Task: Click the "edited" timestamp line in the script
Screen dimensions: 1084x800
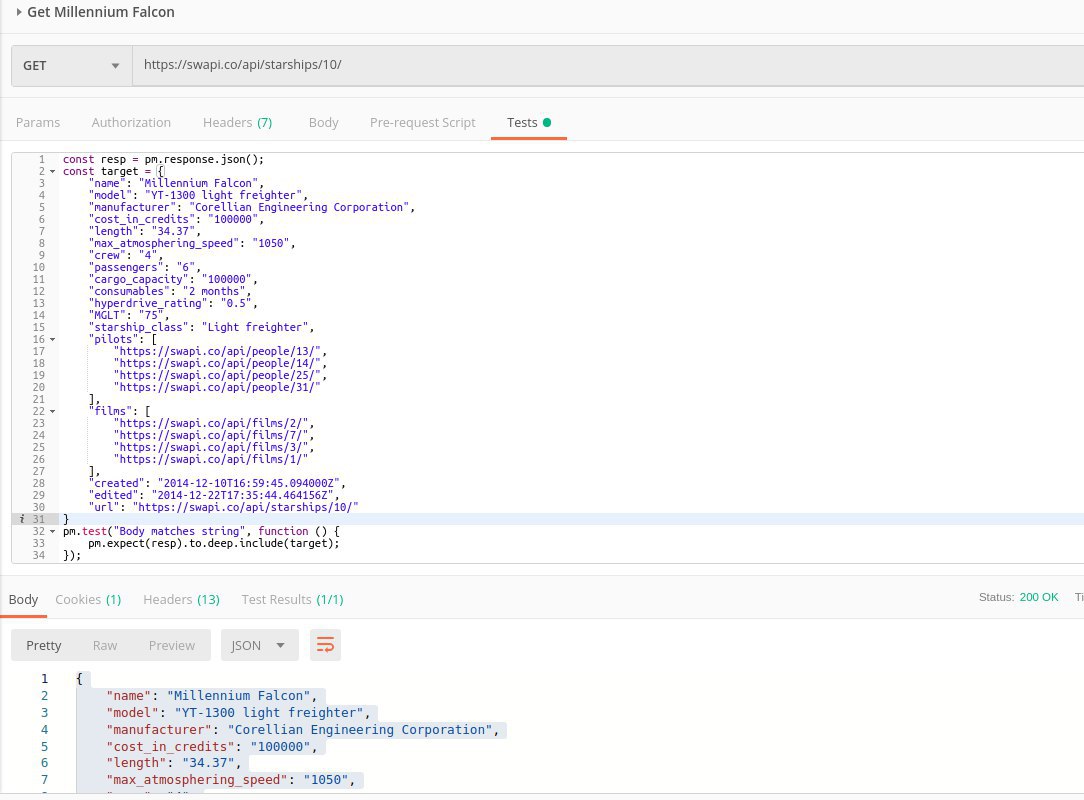Action: [214, 495]
